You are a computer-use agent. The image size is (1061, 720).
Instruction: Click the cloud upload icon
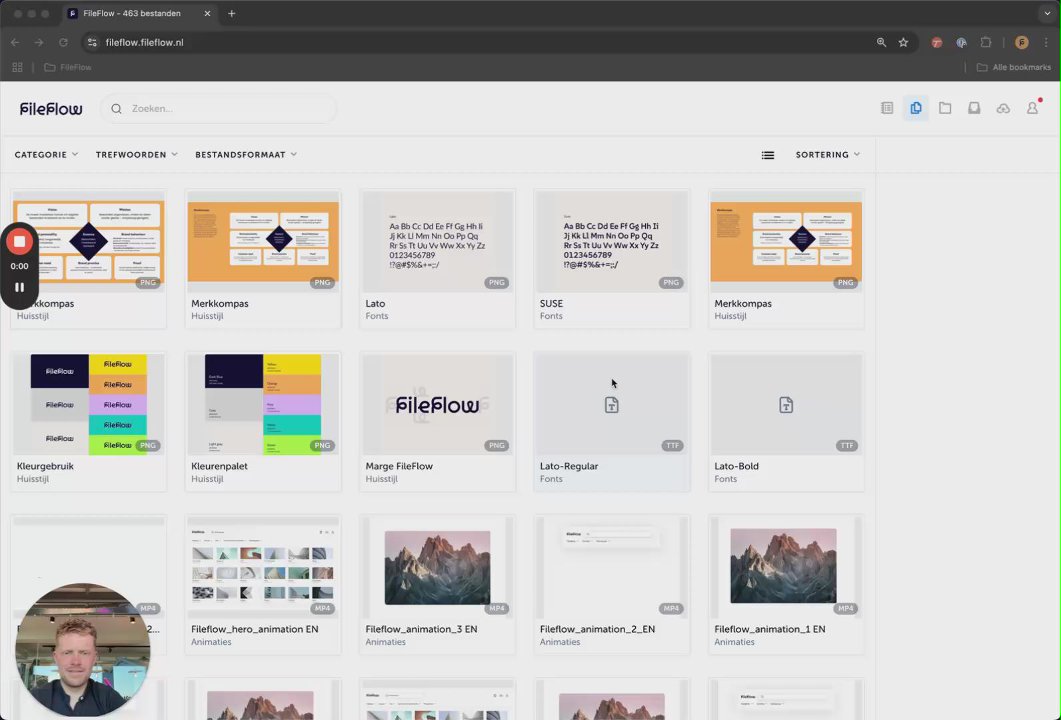coord(1003,108)
